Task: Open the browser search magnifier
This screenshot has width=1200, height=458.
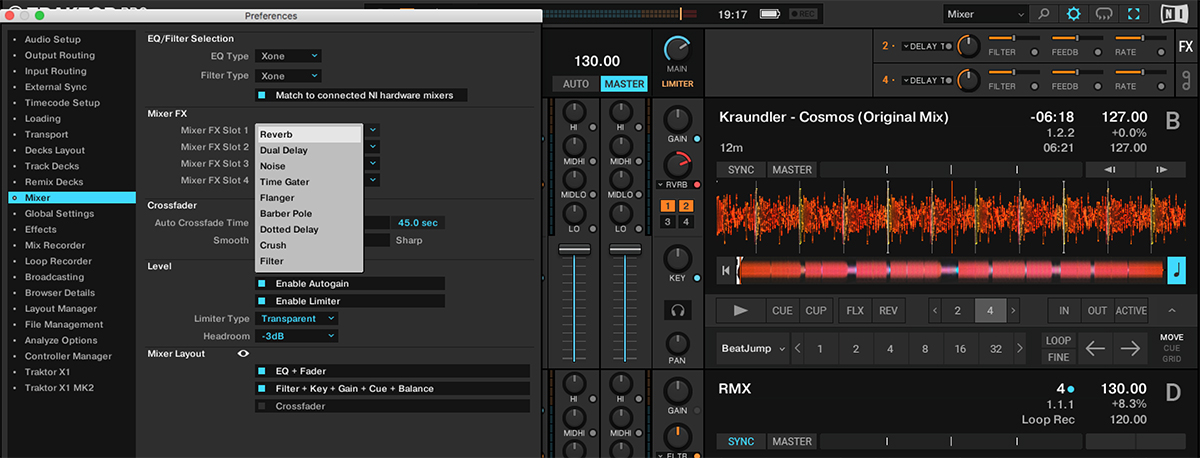Action: click(1043, 14)
